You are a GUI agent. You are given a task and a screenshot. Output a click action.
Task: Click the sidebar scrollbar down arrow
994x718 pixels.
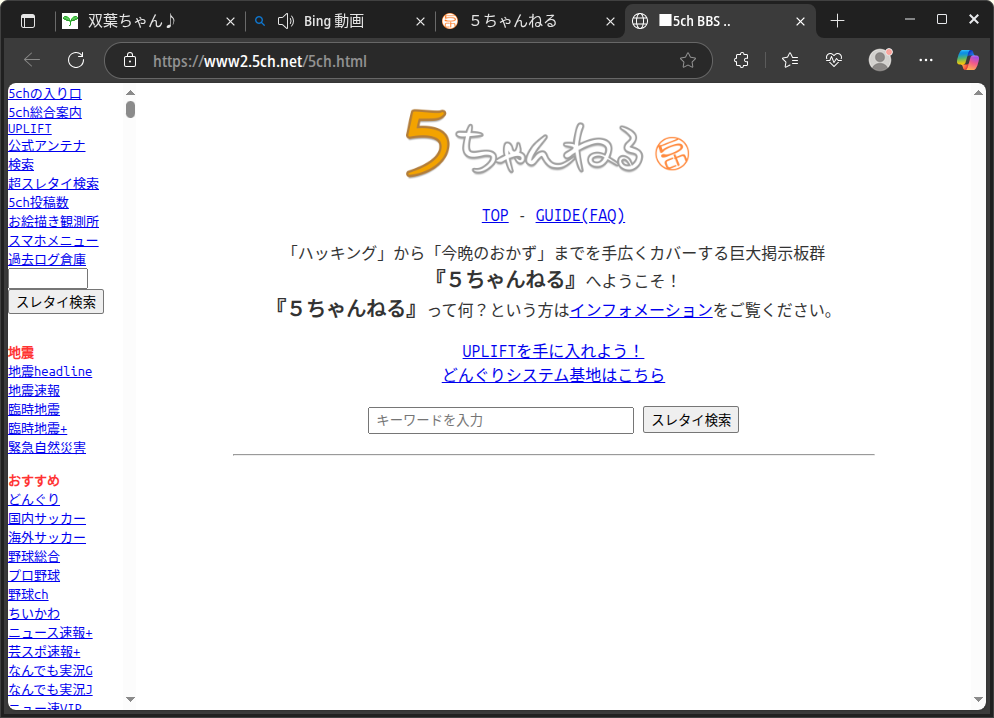click(130, 698)
